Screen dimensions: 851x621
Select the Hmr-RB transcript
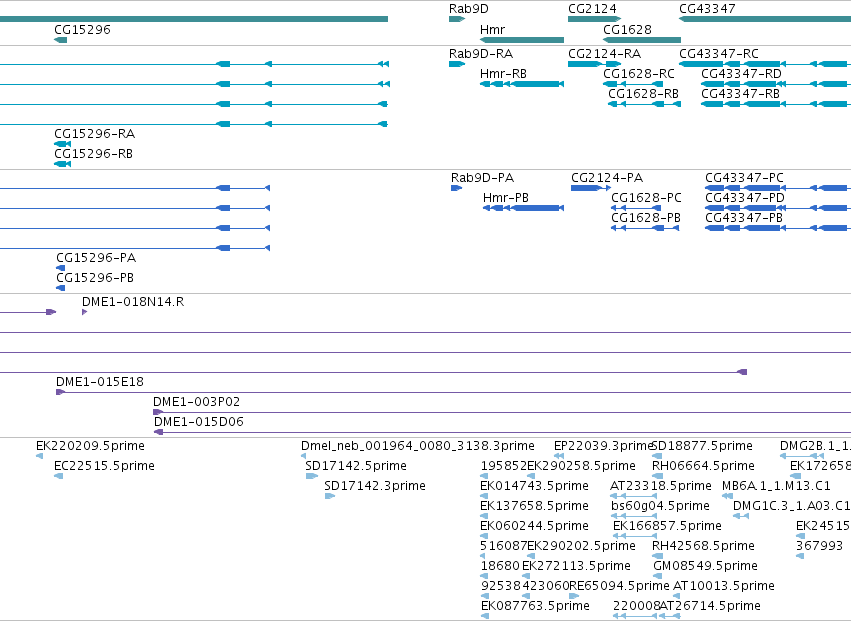pos(522,84)
